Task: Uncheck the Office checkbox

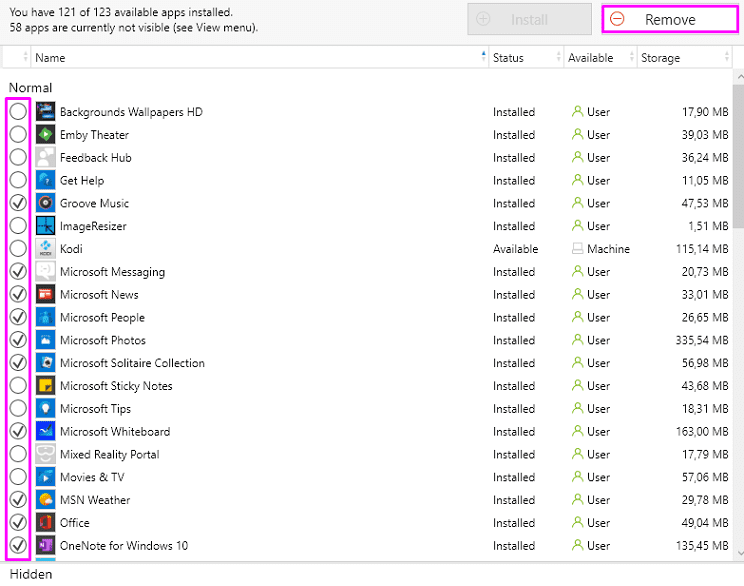Action: click(x=18, y=522)
